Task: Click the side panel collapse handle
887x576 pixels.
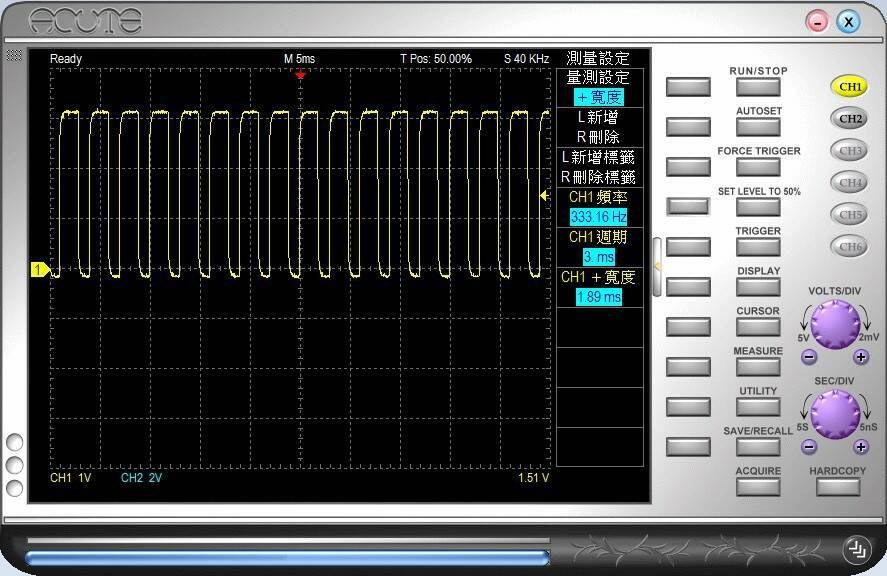Action: 657,266
